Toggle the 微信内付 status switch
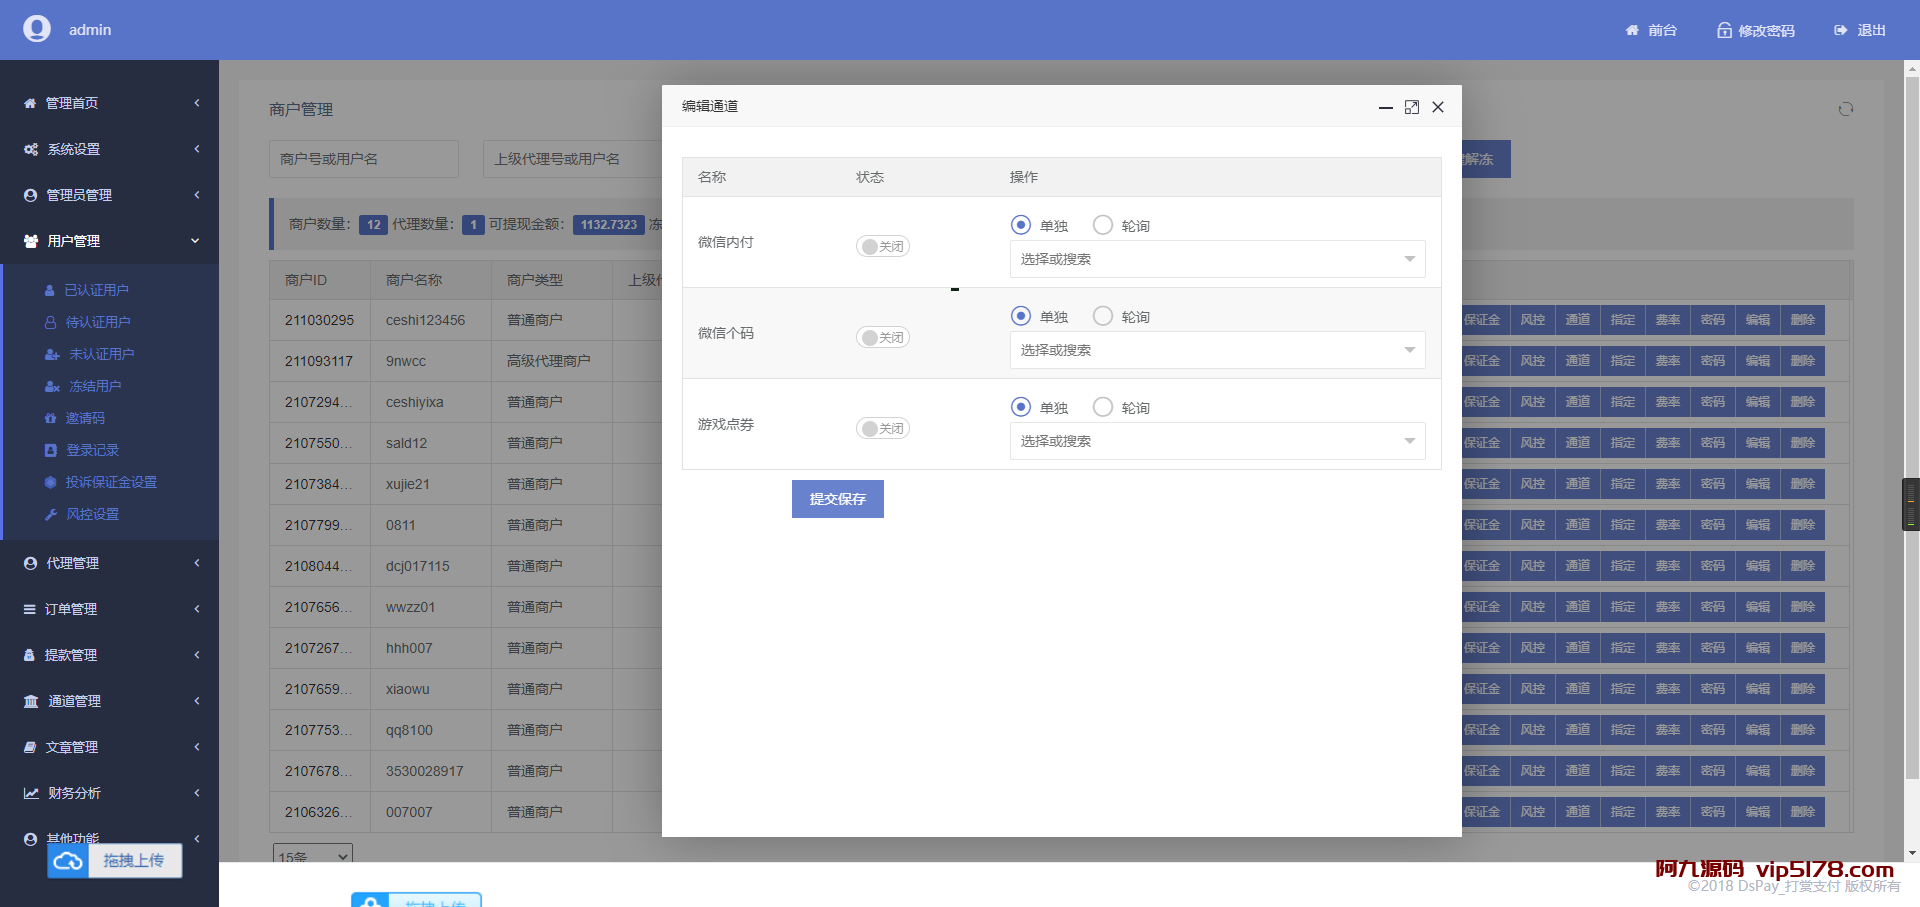Image resolution: width=1920 pixels, height=907 pixels. tap(882, 247)
